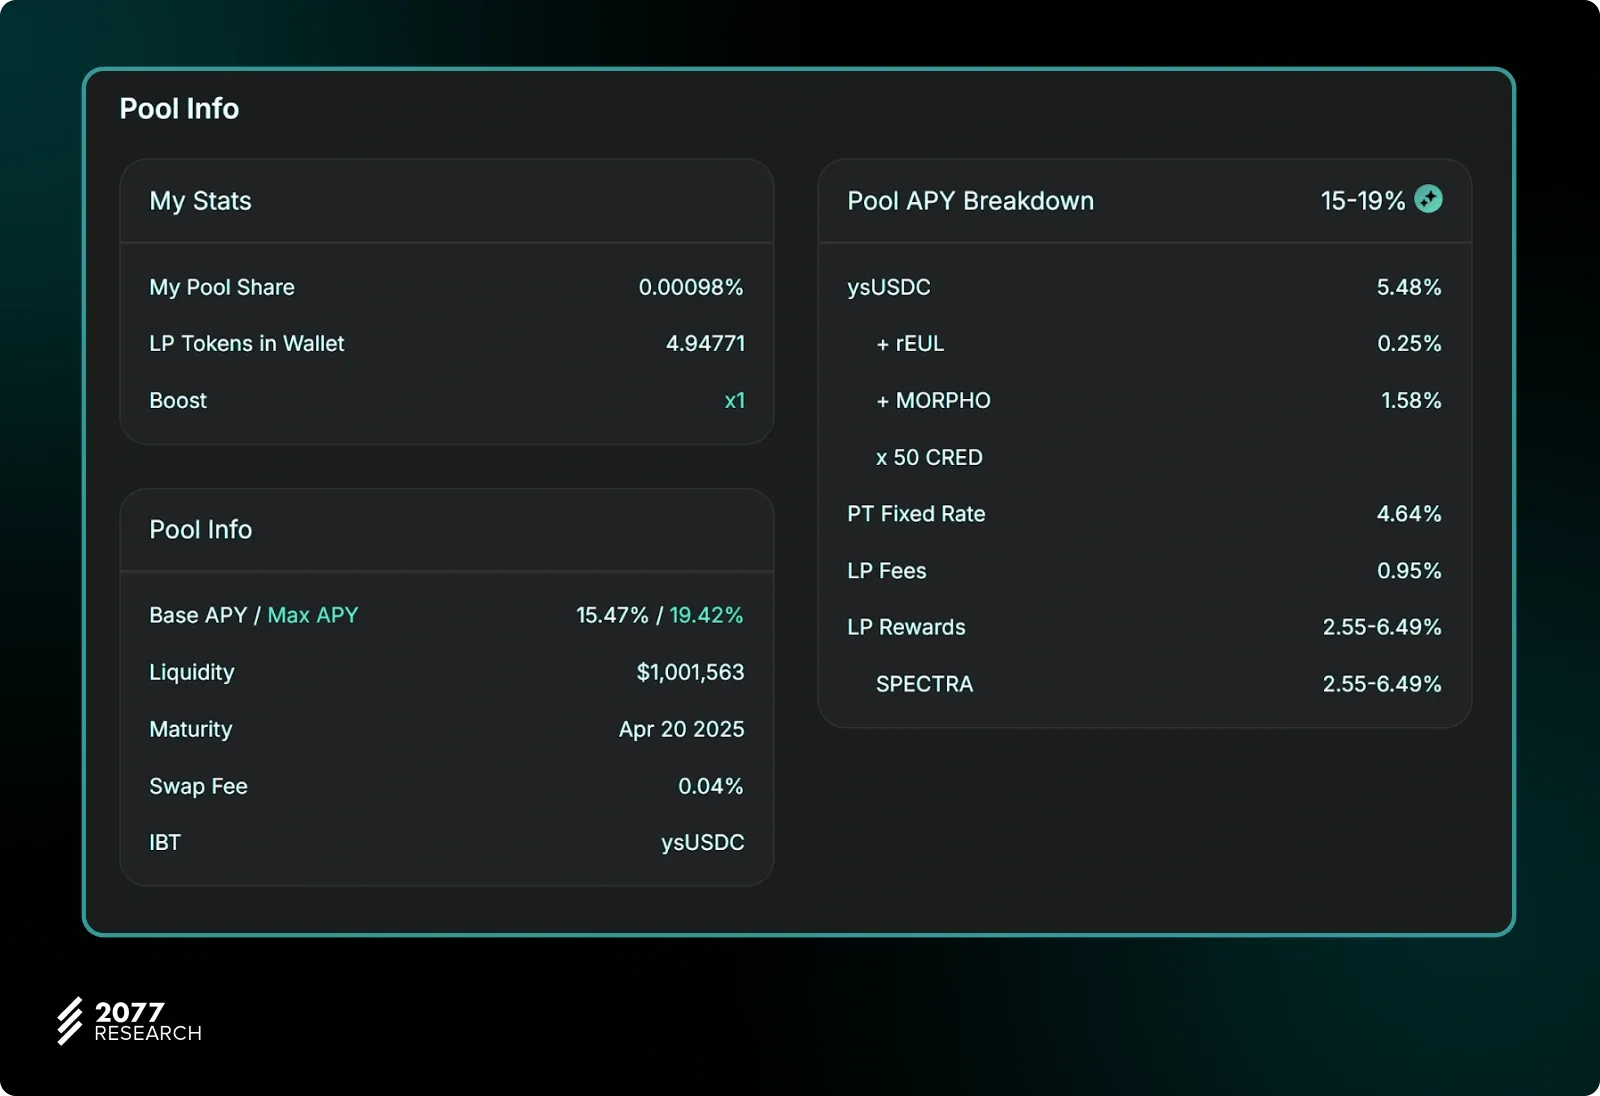The height and width of the screenshot is (1096, 1600).
Task: Click the sparkle icon beside 15-19% APY
Action: pos(1428,200)
